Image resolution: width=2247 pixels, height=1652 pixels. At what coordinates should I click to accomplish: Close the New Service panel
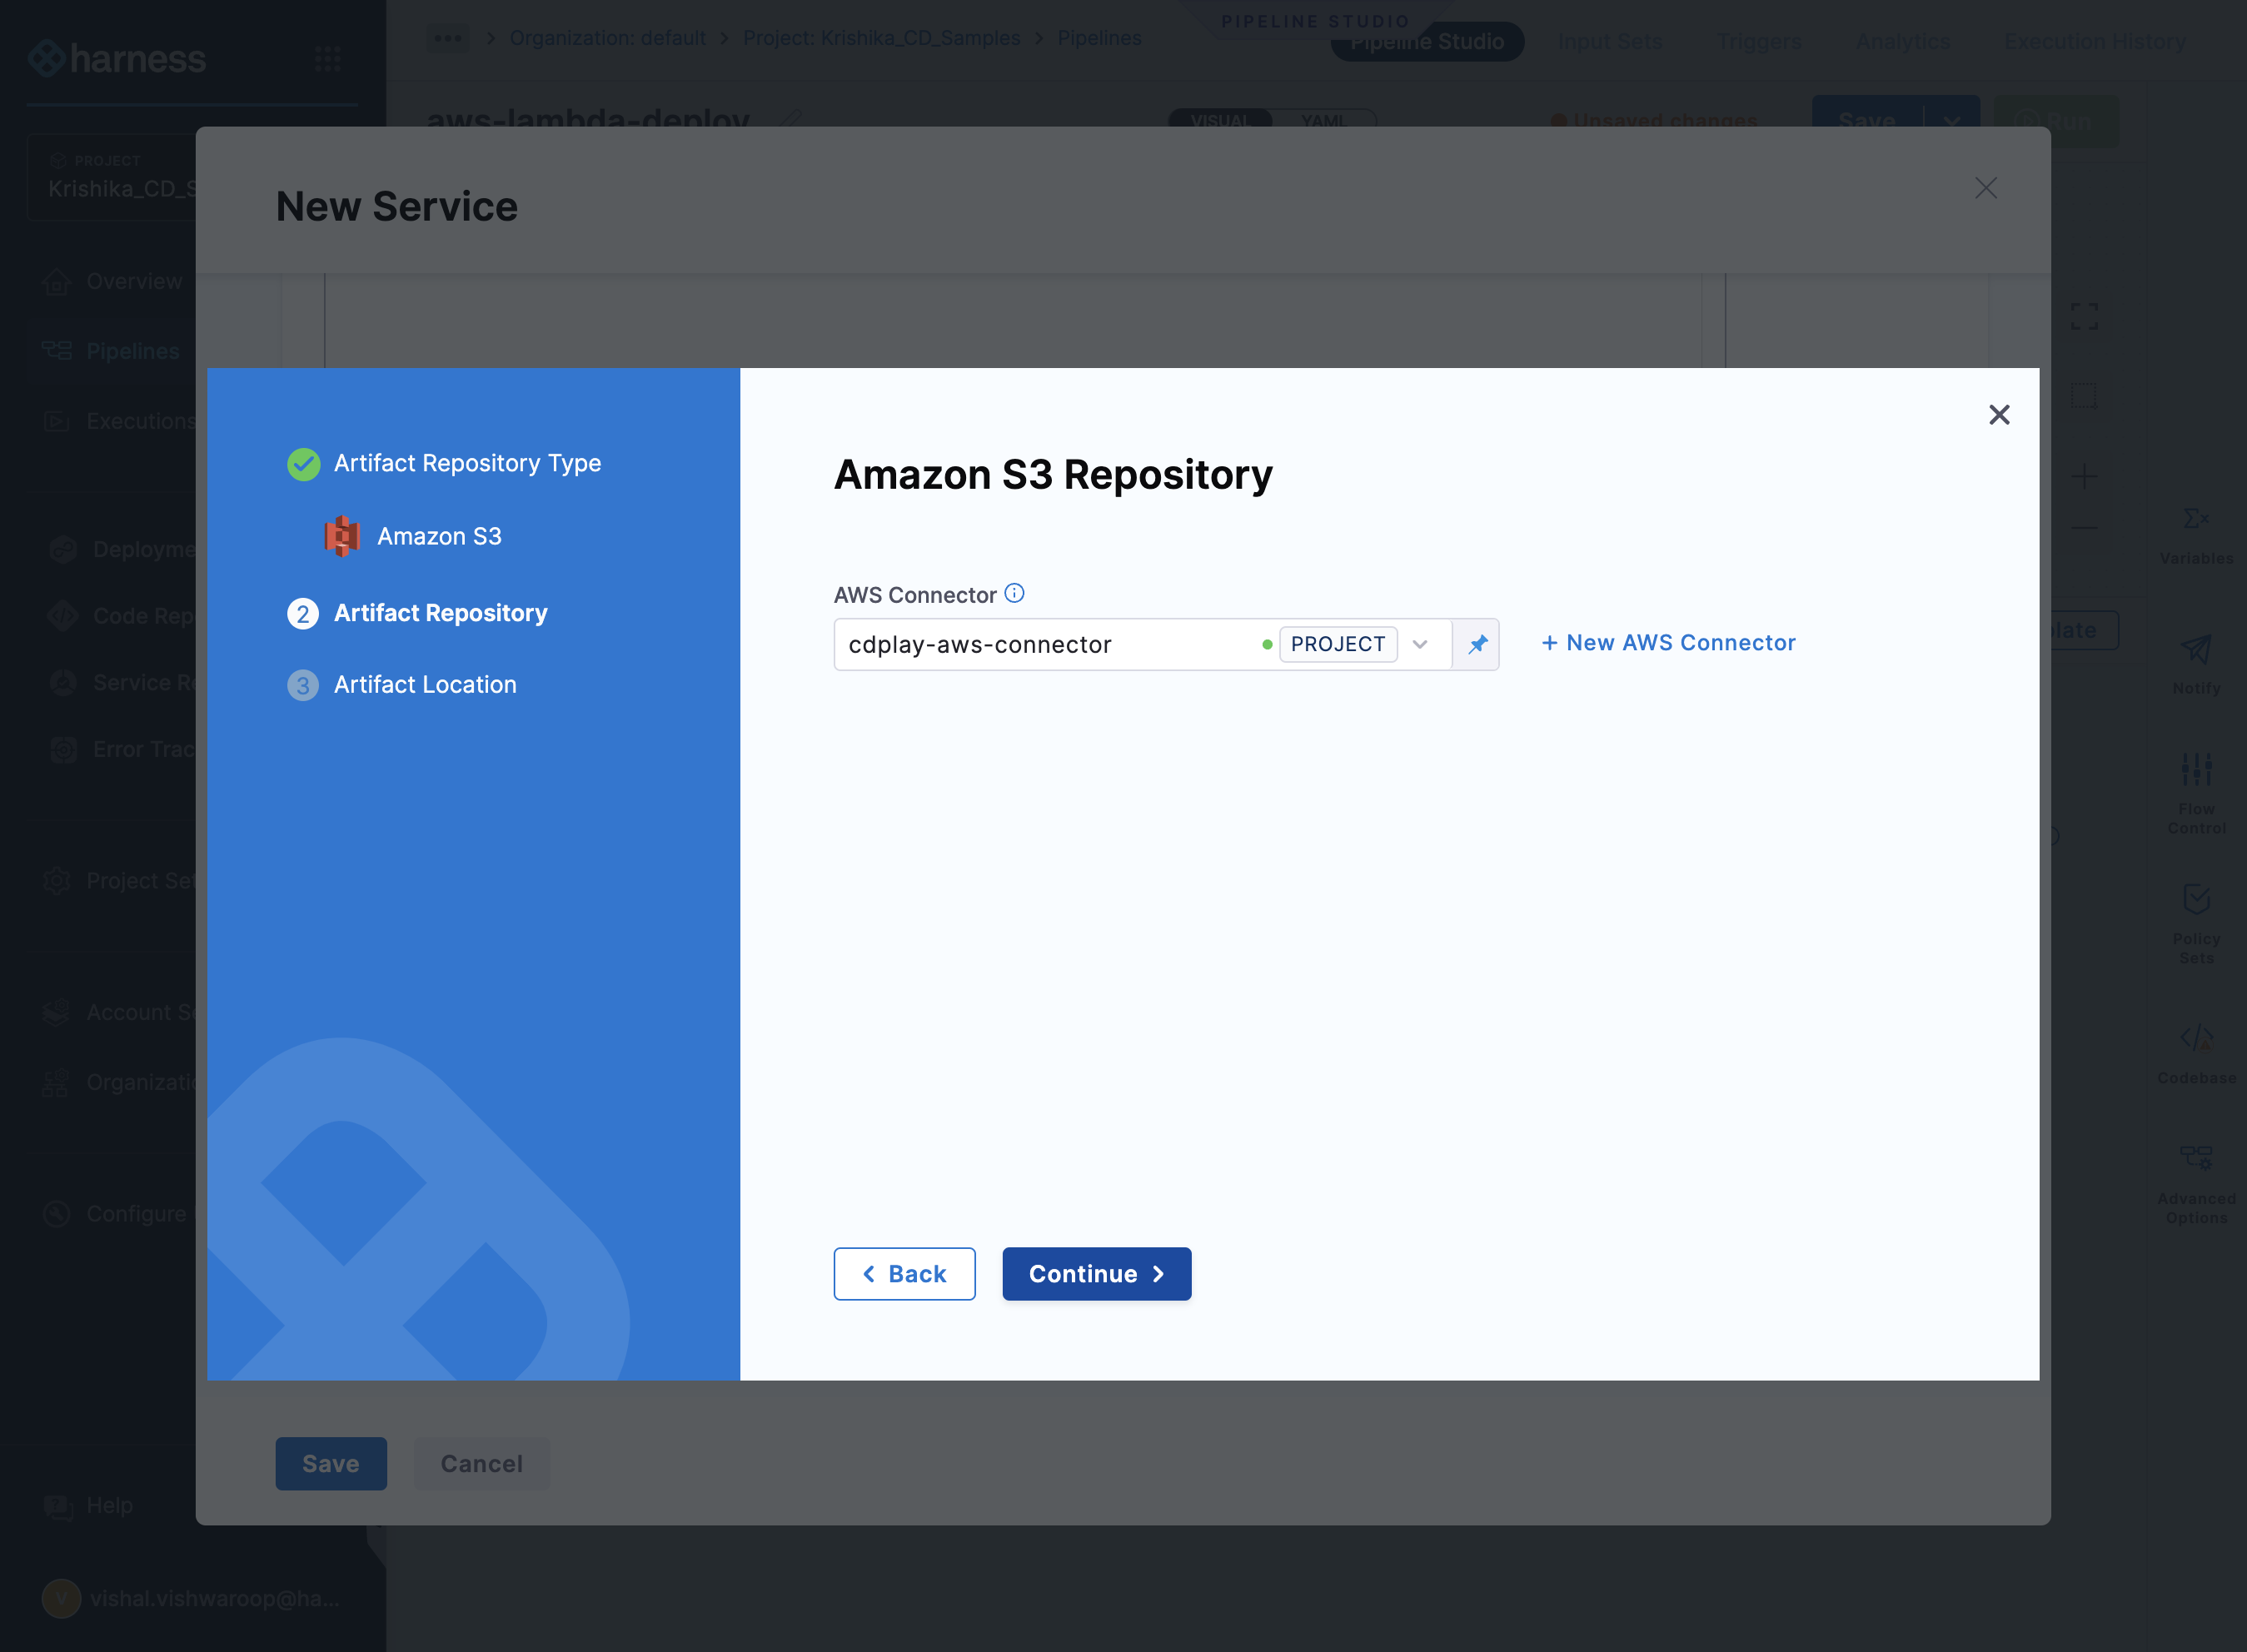[1985, 188]
